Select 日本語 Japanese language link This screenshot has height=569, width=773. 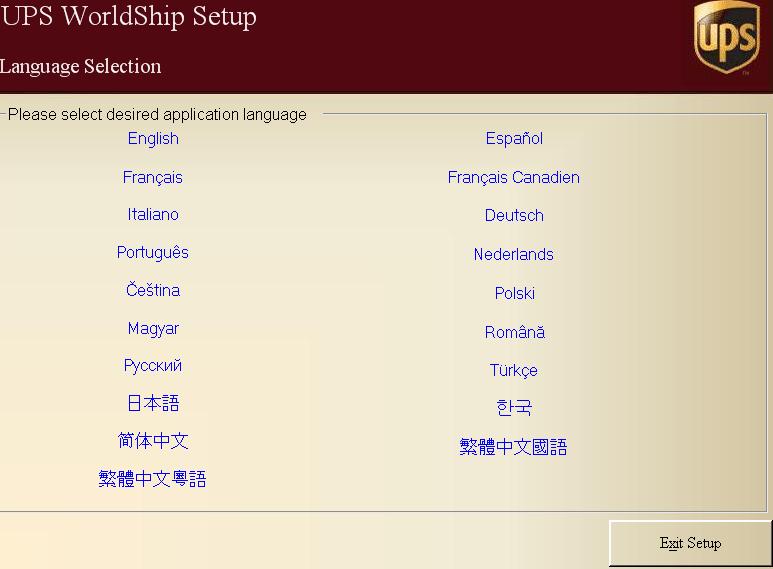pos(153,403)
